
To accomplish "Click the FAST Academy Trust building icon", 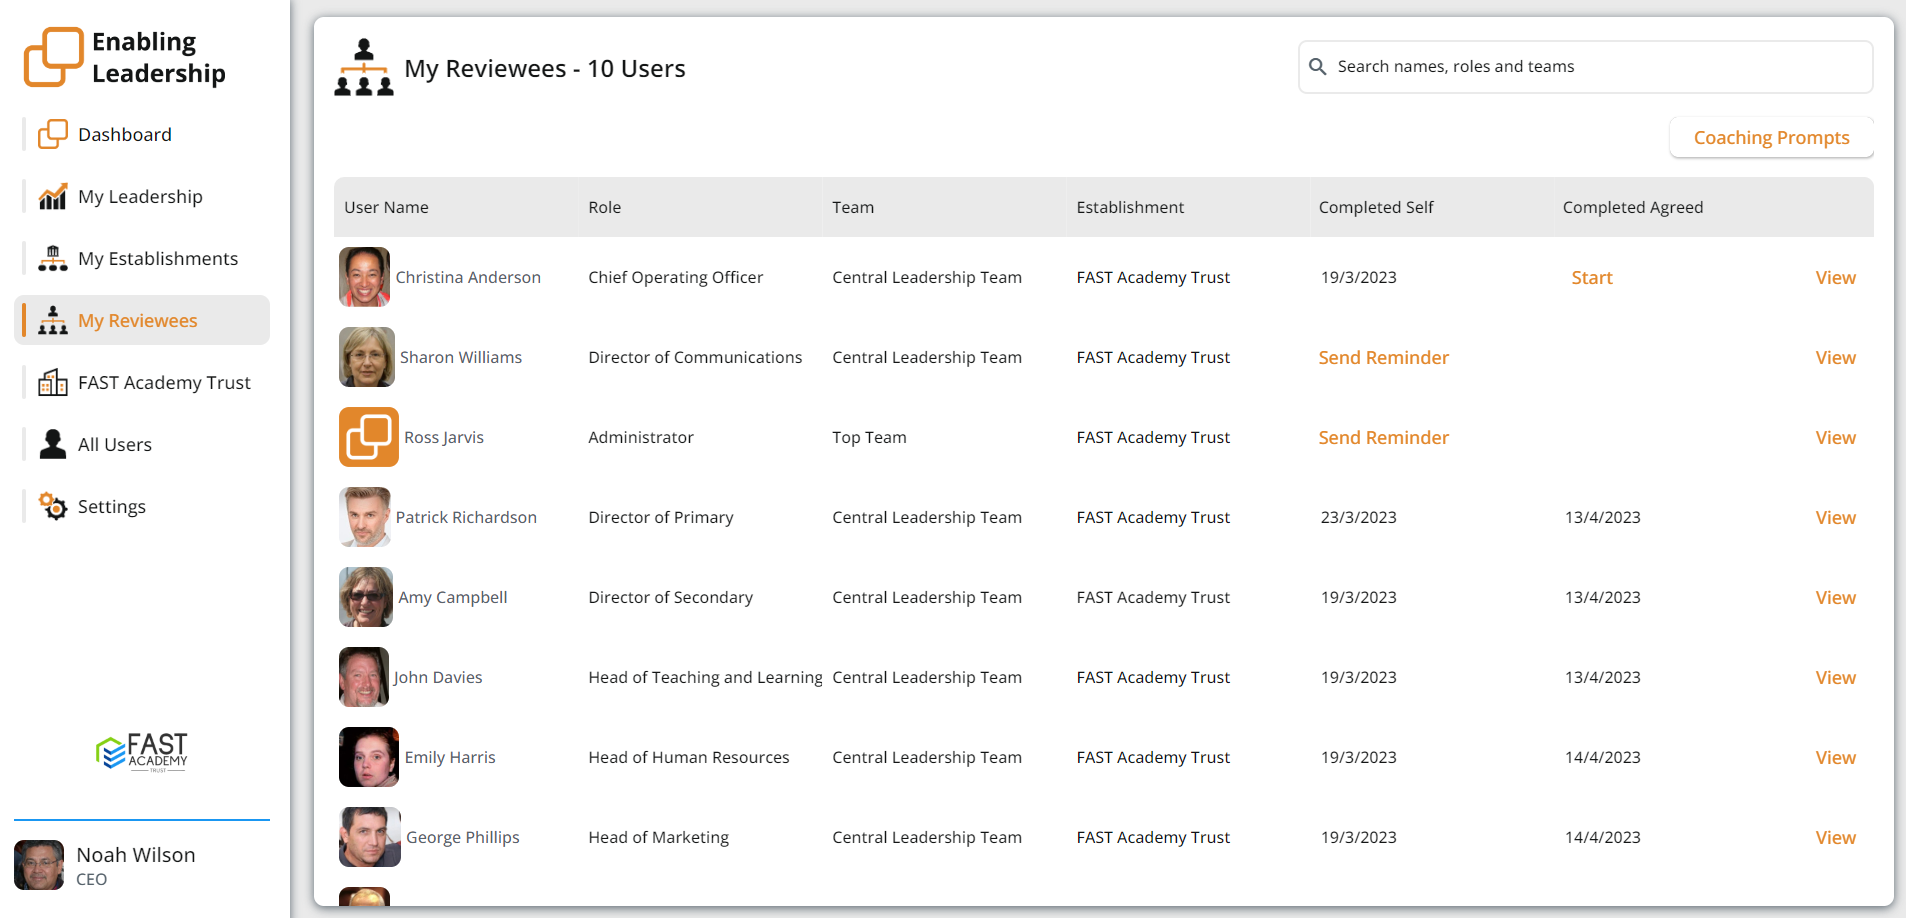I will pyautogui.click(x=52, y=383).
